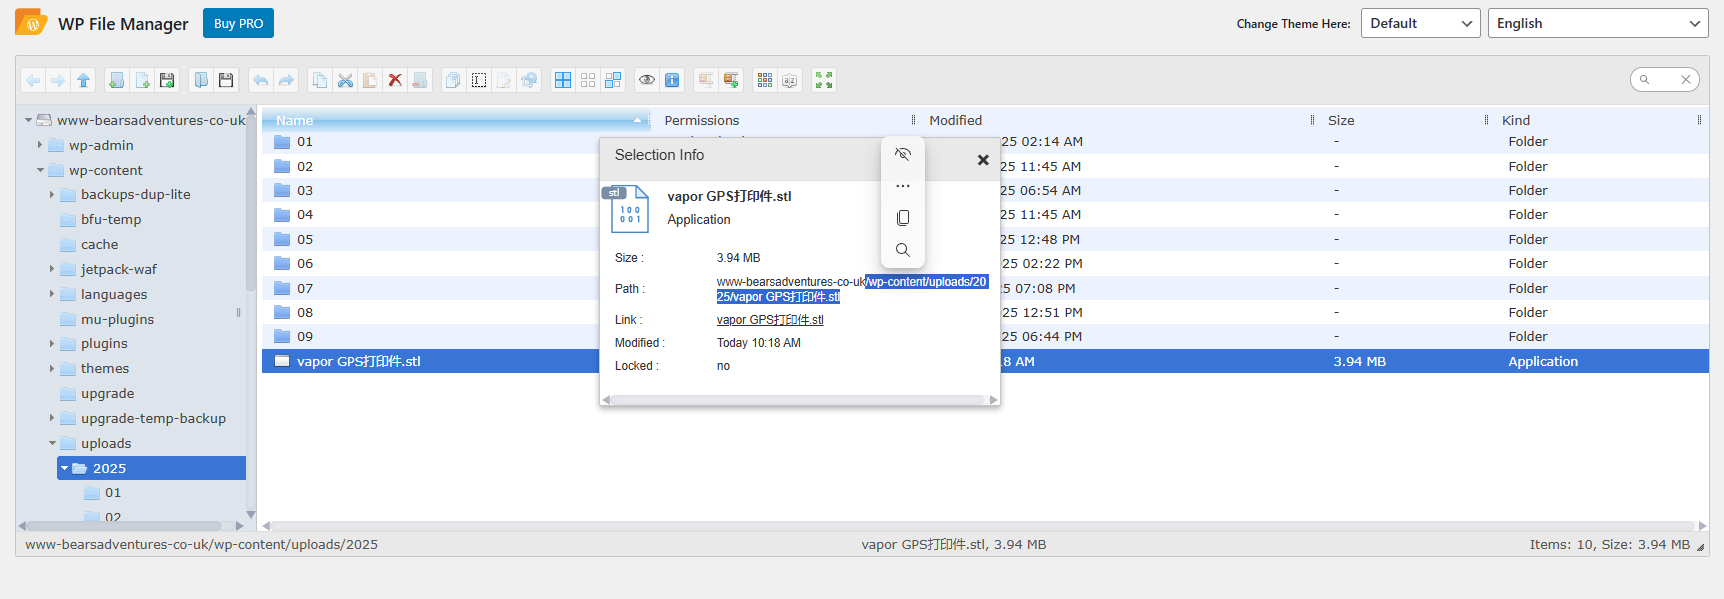
Task: Sort files by the Size column header
Action: (1341, 120)
